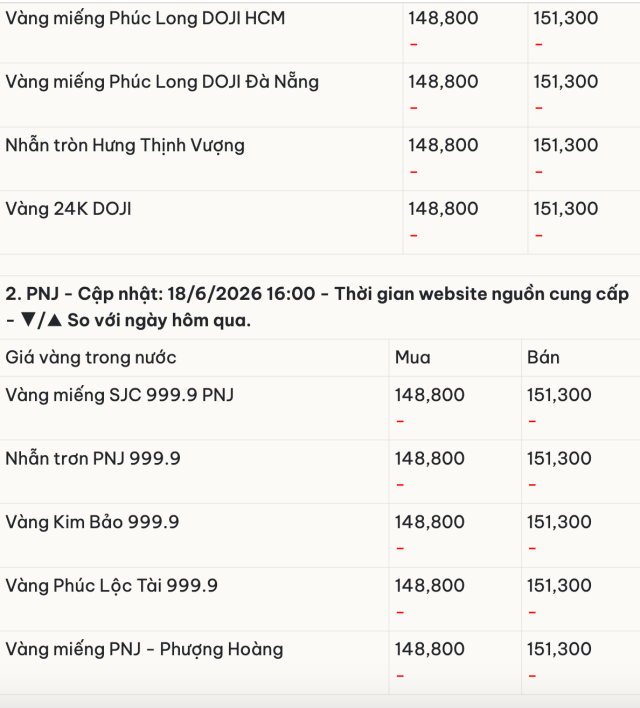Click the Vàng 24K DOJI label
This screenshot has width=640, height=708.
(68, 209)
